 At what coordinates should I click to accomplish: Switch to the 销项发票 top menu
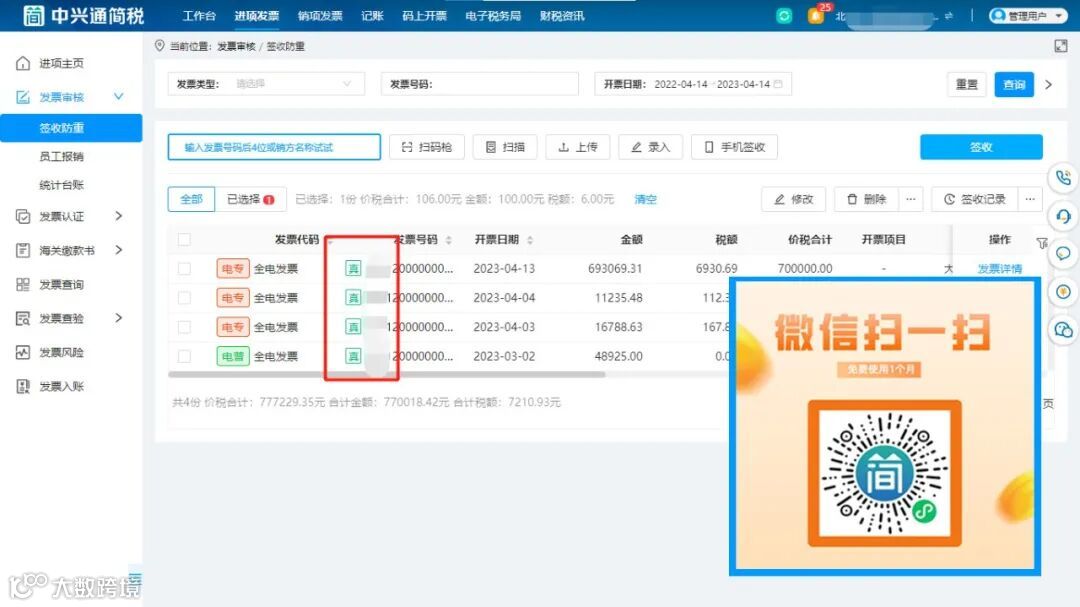(x=320, y=16)
